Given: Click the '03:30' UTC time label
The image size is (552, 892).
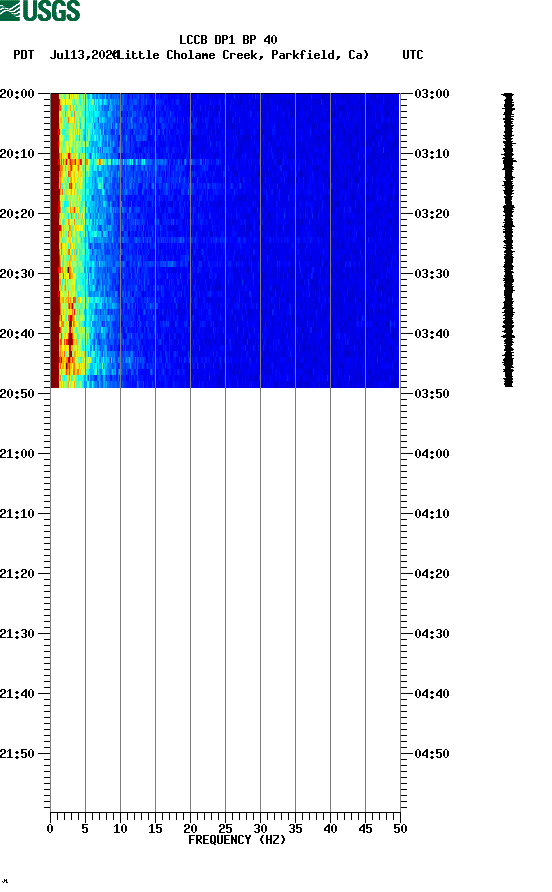Looking at the screenshot, I should pyautogui.click(x=432, y=274).
